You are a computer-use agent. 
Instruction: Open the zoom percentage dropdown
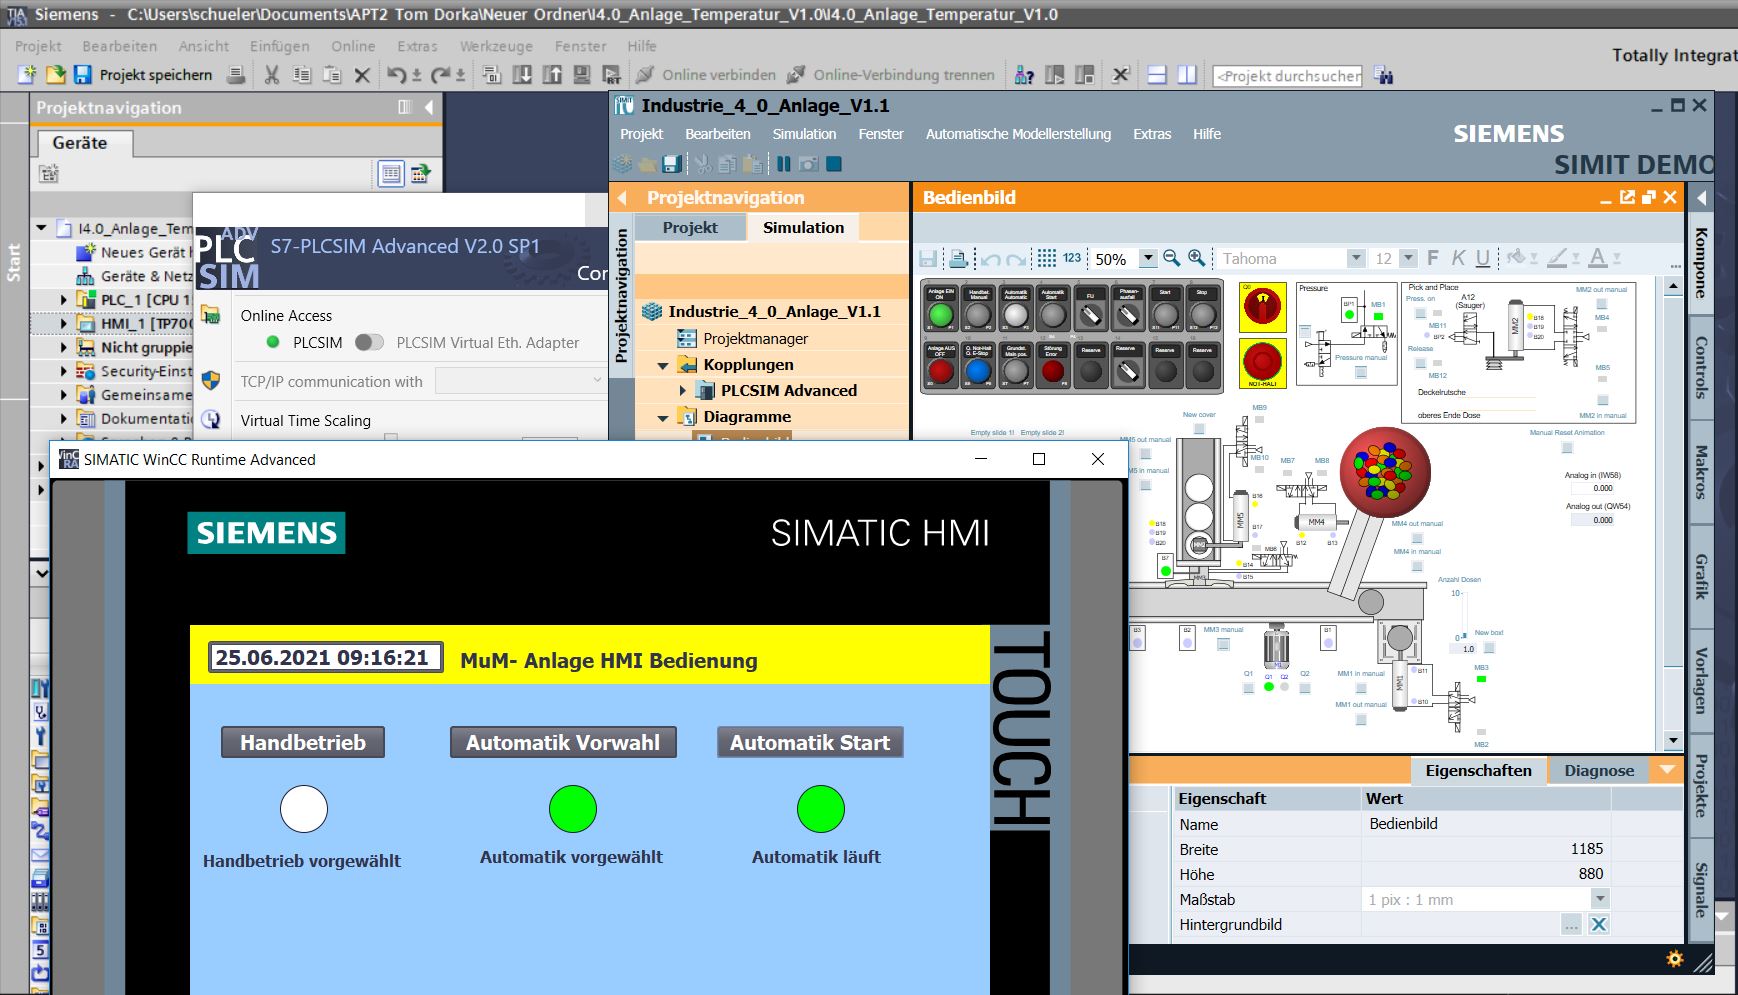(x=1148, y=258)
